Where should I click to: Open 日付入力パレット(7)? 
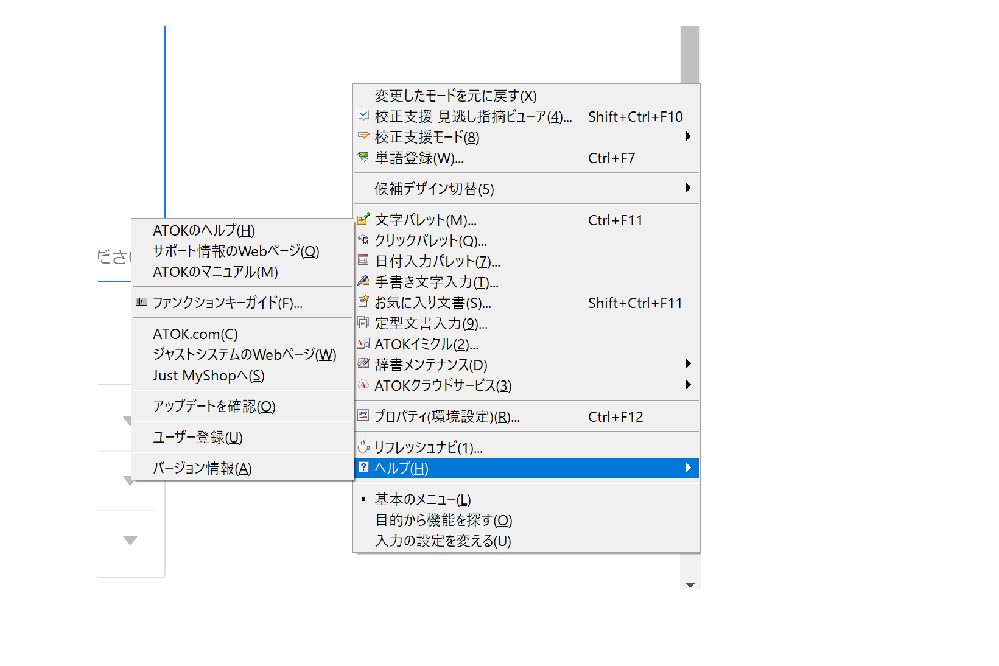438,261
